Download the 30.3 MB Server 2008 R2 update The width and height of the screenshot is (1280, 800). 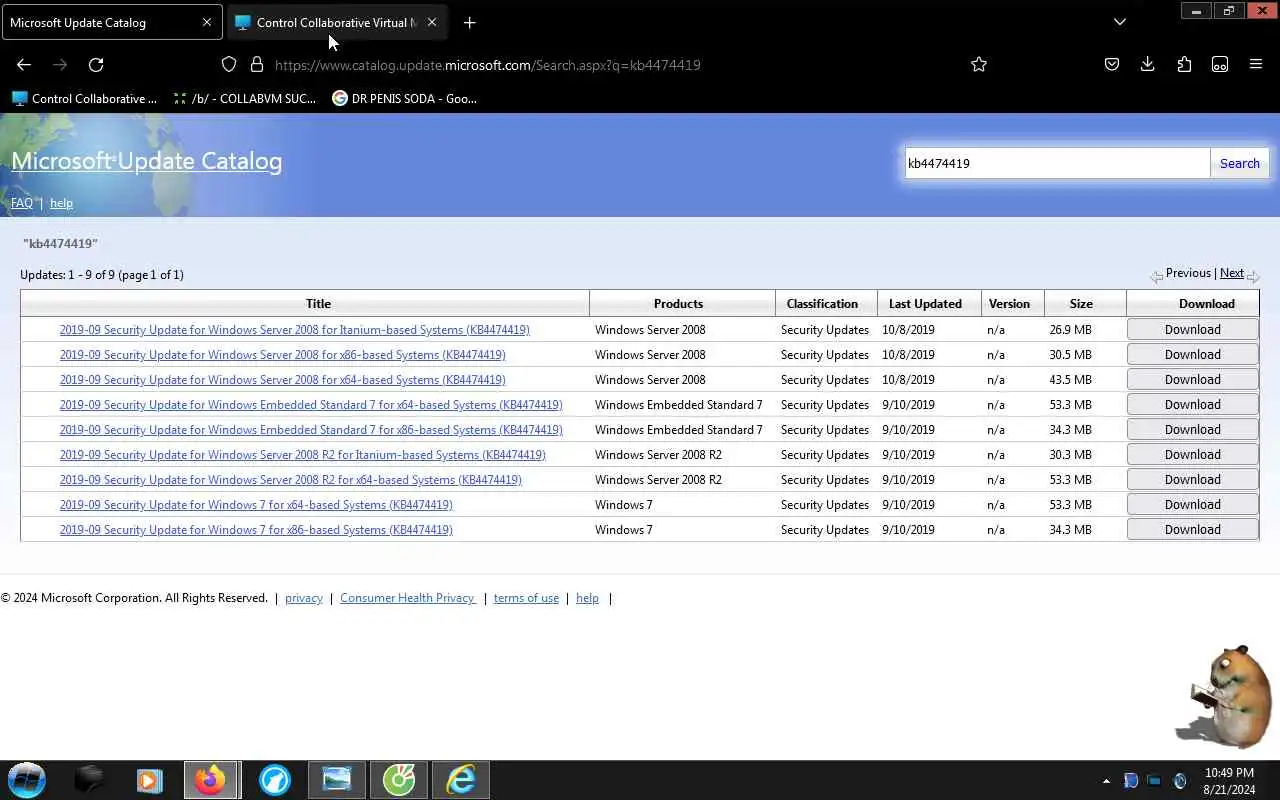pos(1192,454)
